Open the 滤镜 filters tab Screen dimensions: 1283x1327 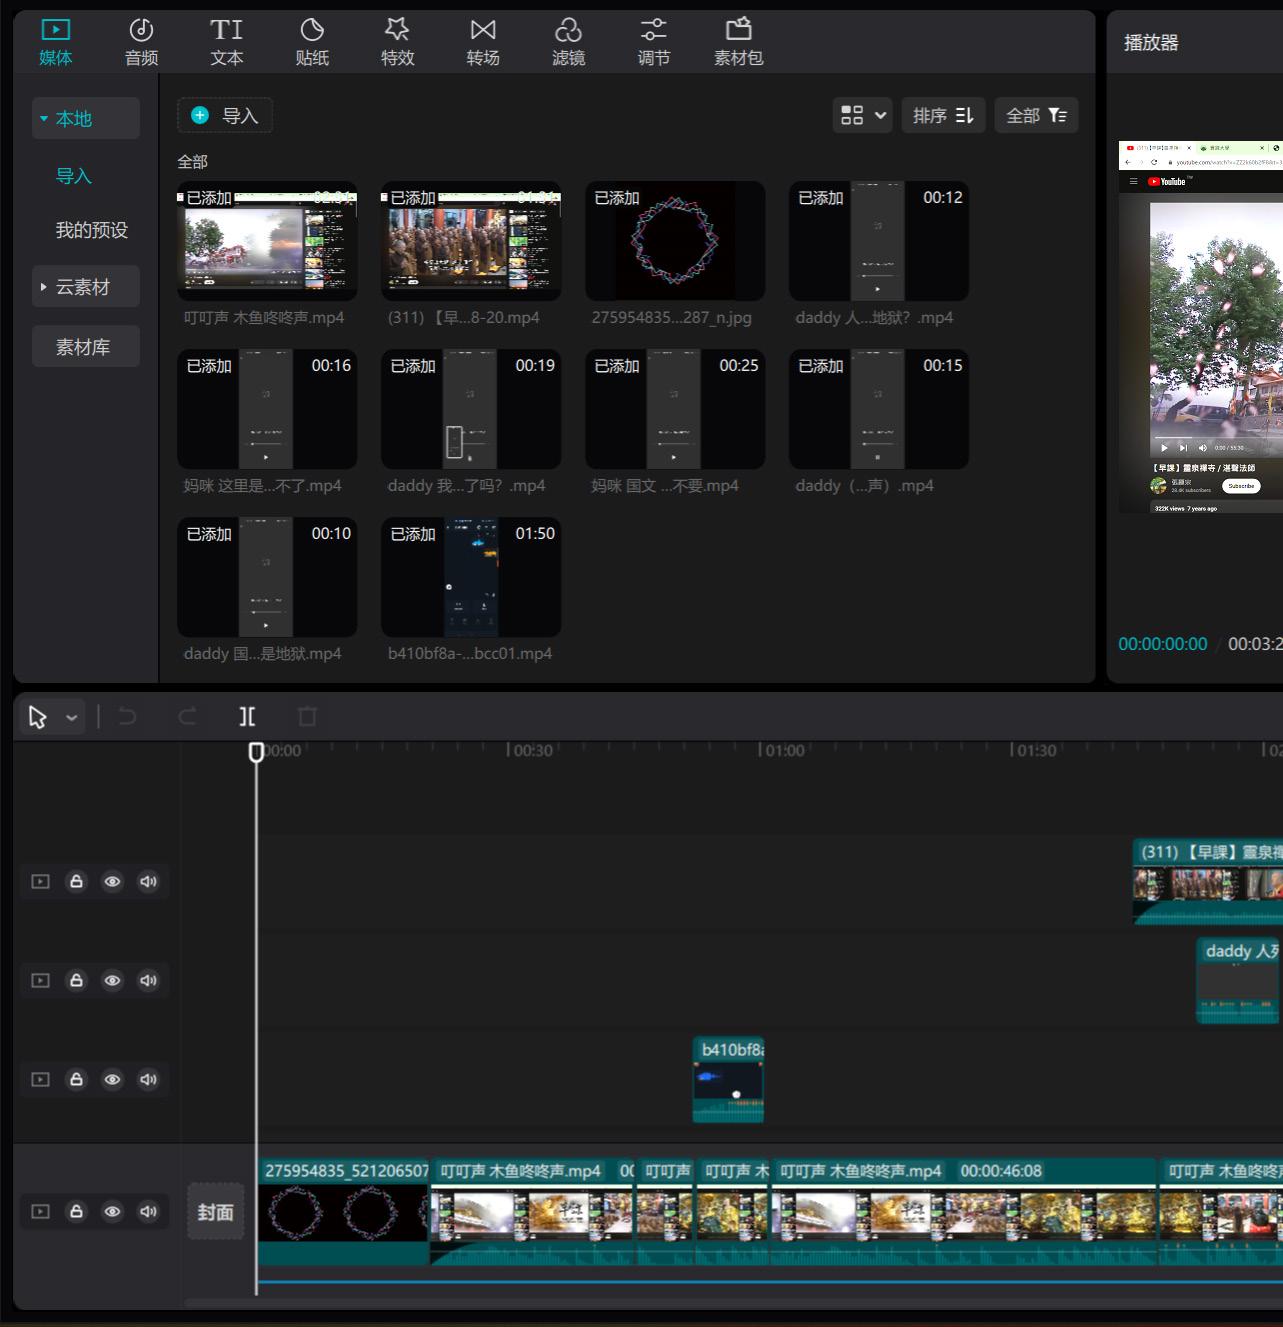[568, 43]
